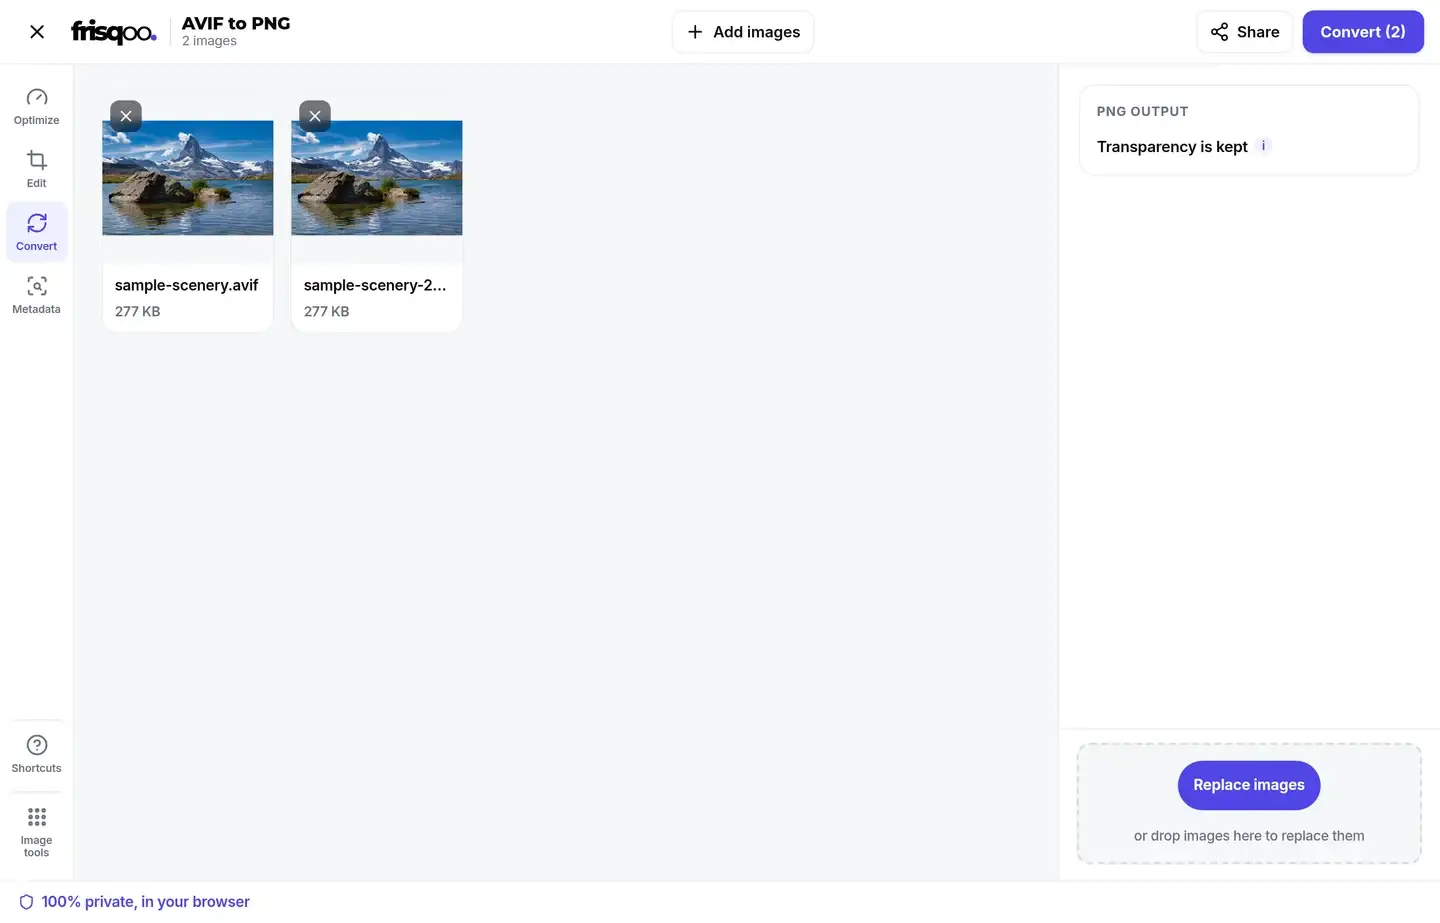Open the Image tools grid

37,832
